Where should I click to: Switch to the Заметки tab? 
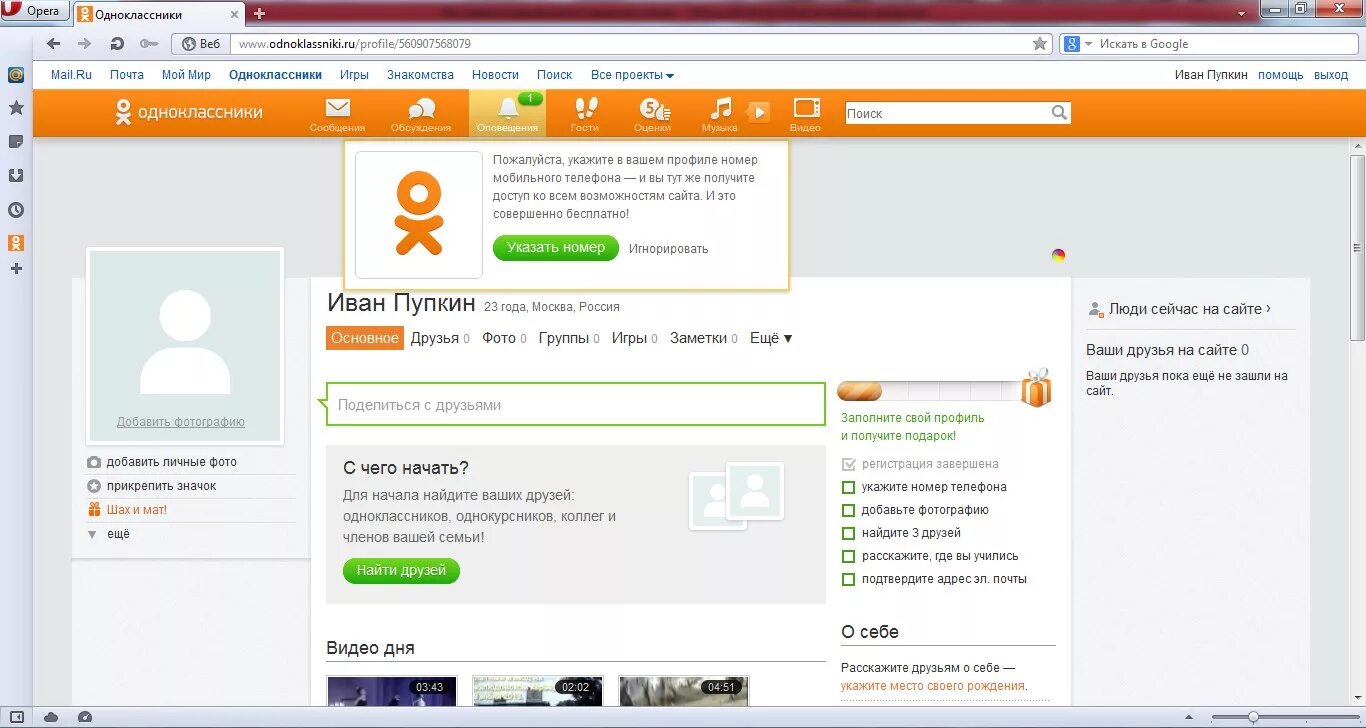tap(704, 338)
